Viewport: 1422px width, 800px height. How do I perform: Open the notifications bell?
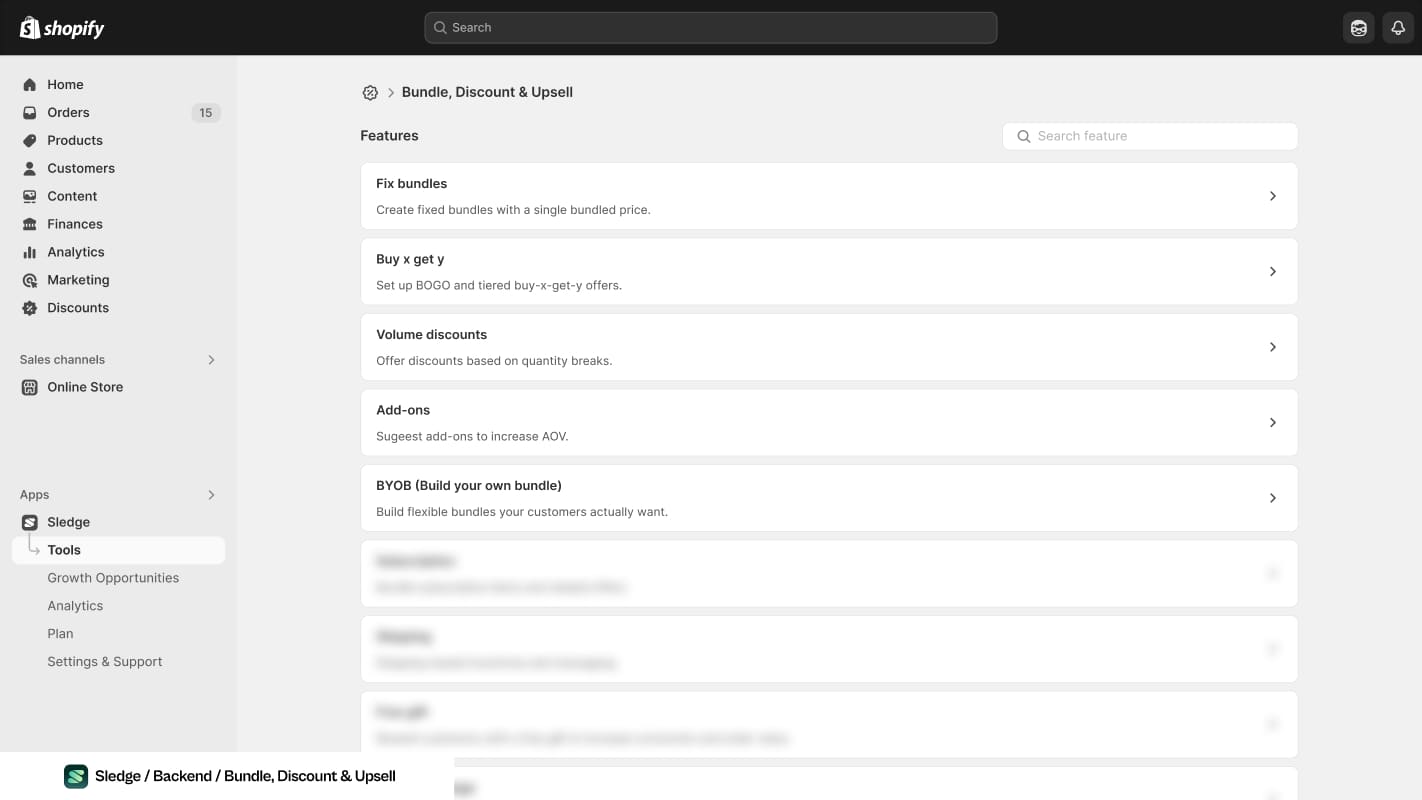1398,28
